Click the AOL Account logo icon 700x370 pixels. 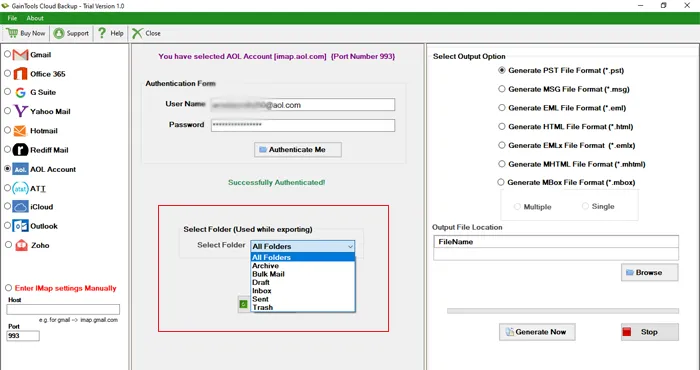point(21,169)
